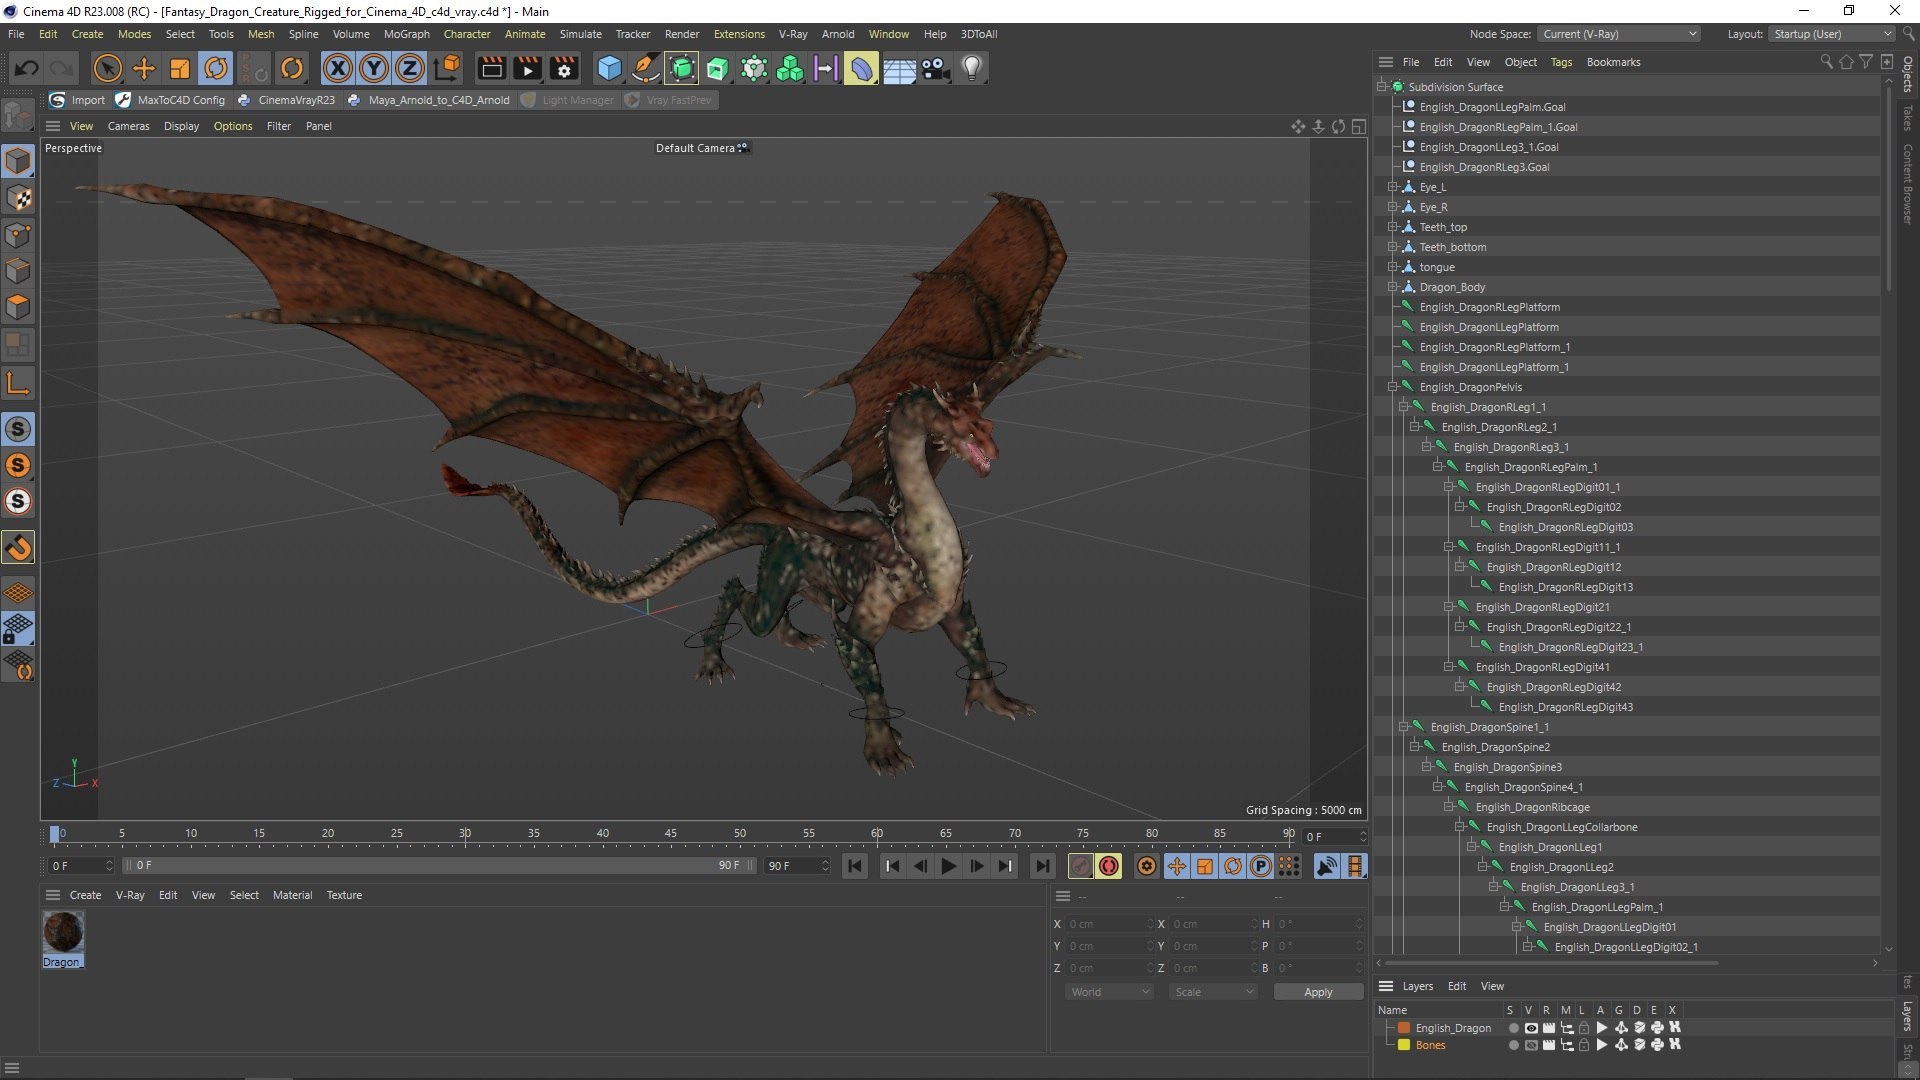Select the Move tool
The image size is (1920, 1080).
(x=144, y=68)
